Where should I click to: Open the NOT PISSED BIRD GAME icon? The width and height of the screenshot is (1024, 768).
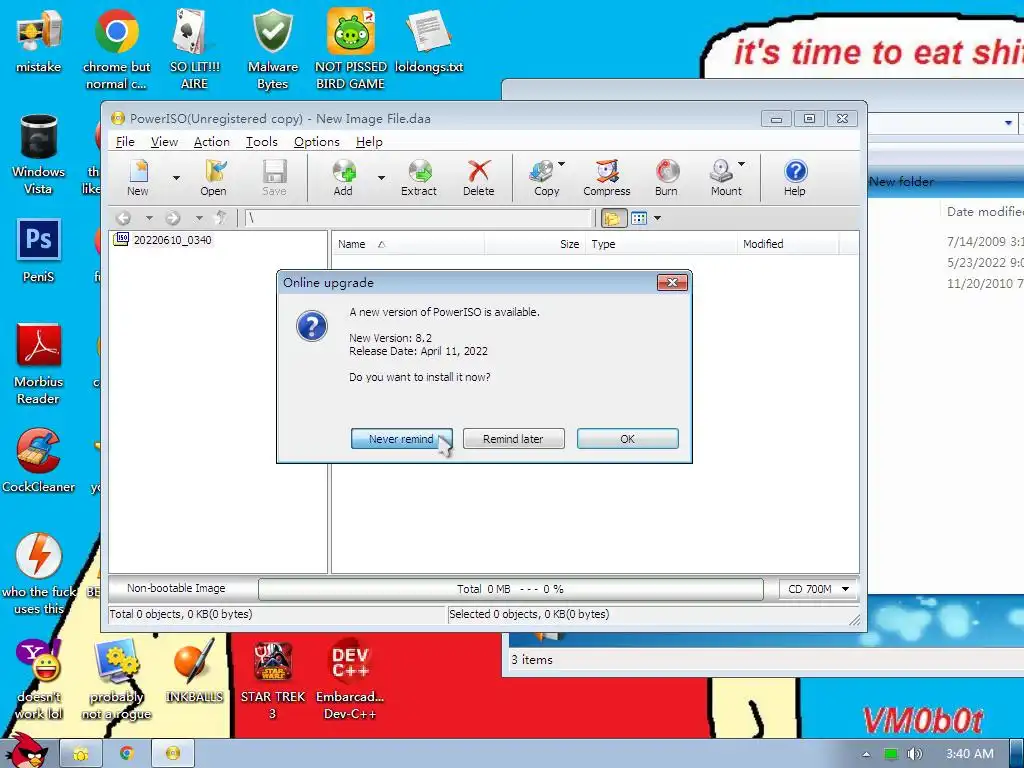351,49
